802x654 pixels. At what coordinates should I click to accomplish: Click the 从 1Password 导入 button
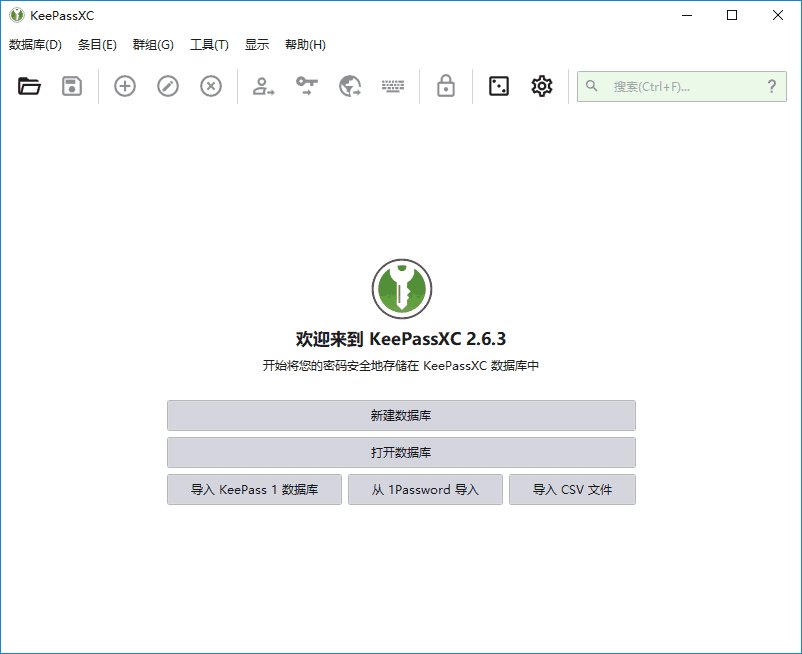coord(425,489)
